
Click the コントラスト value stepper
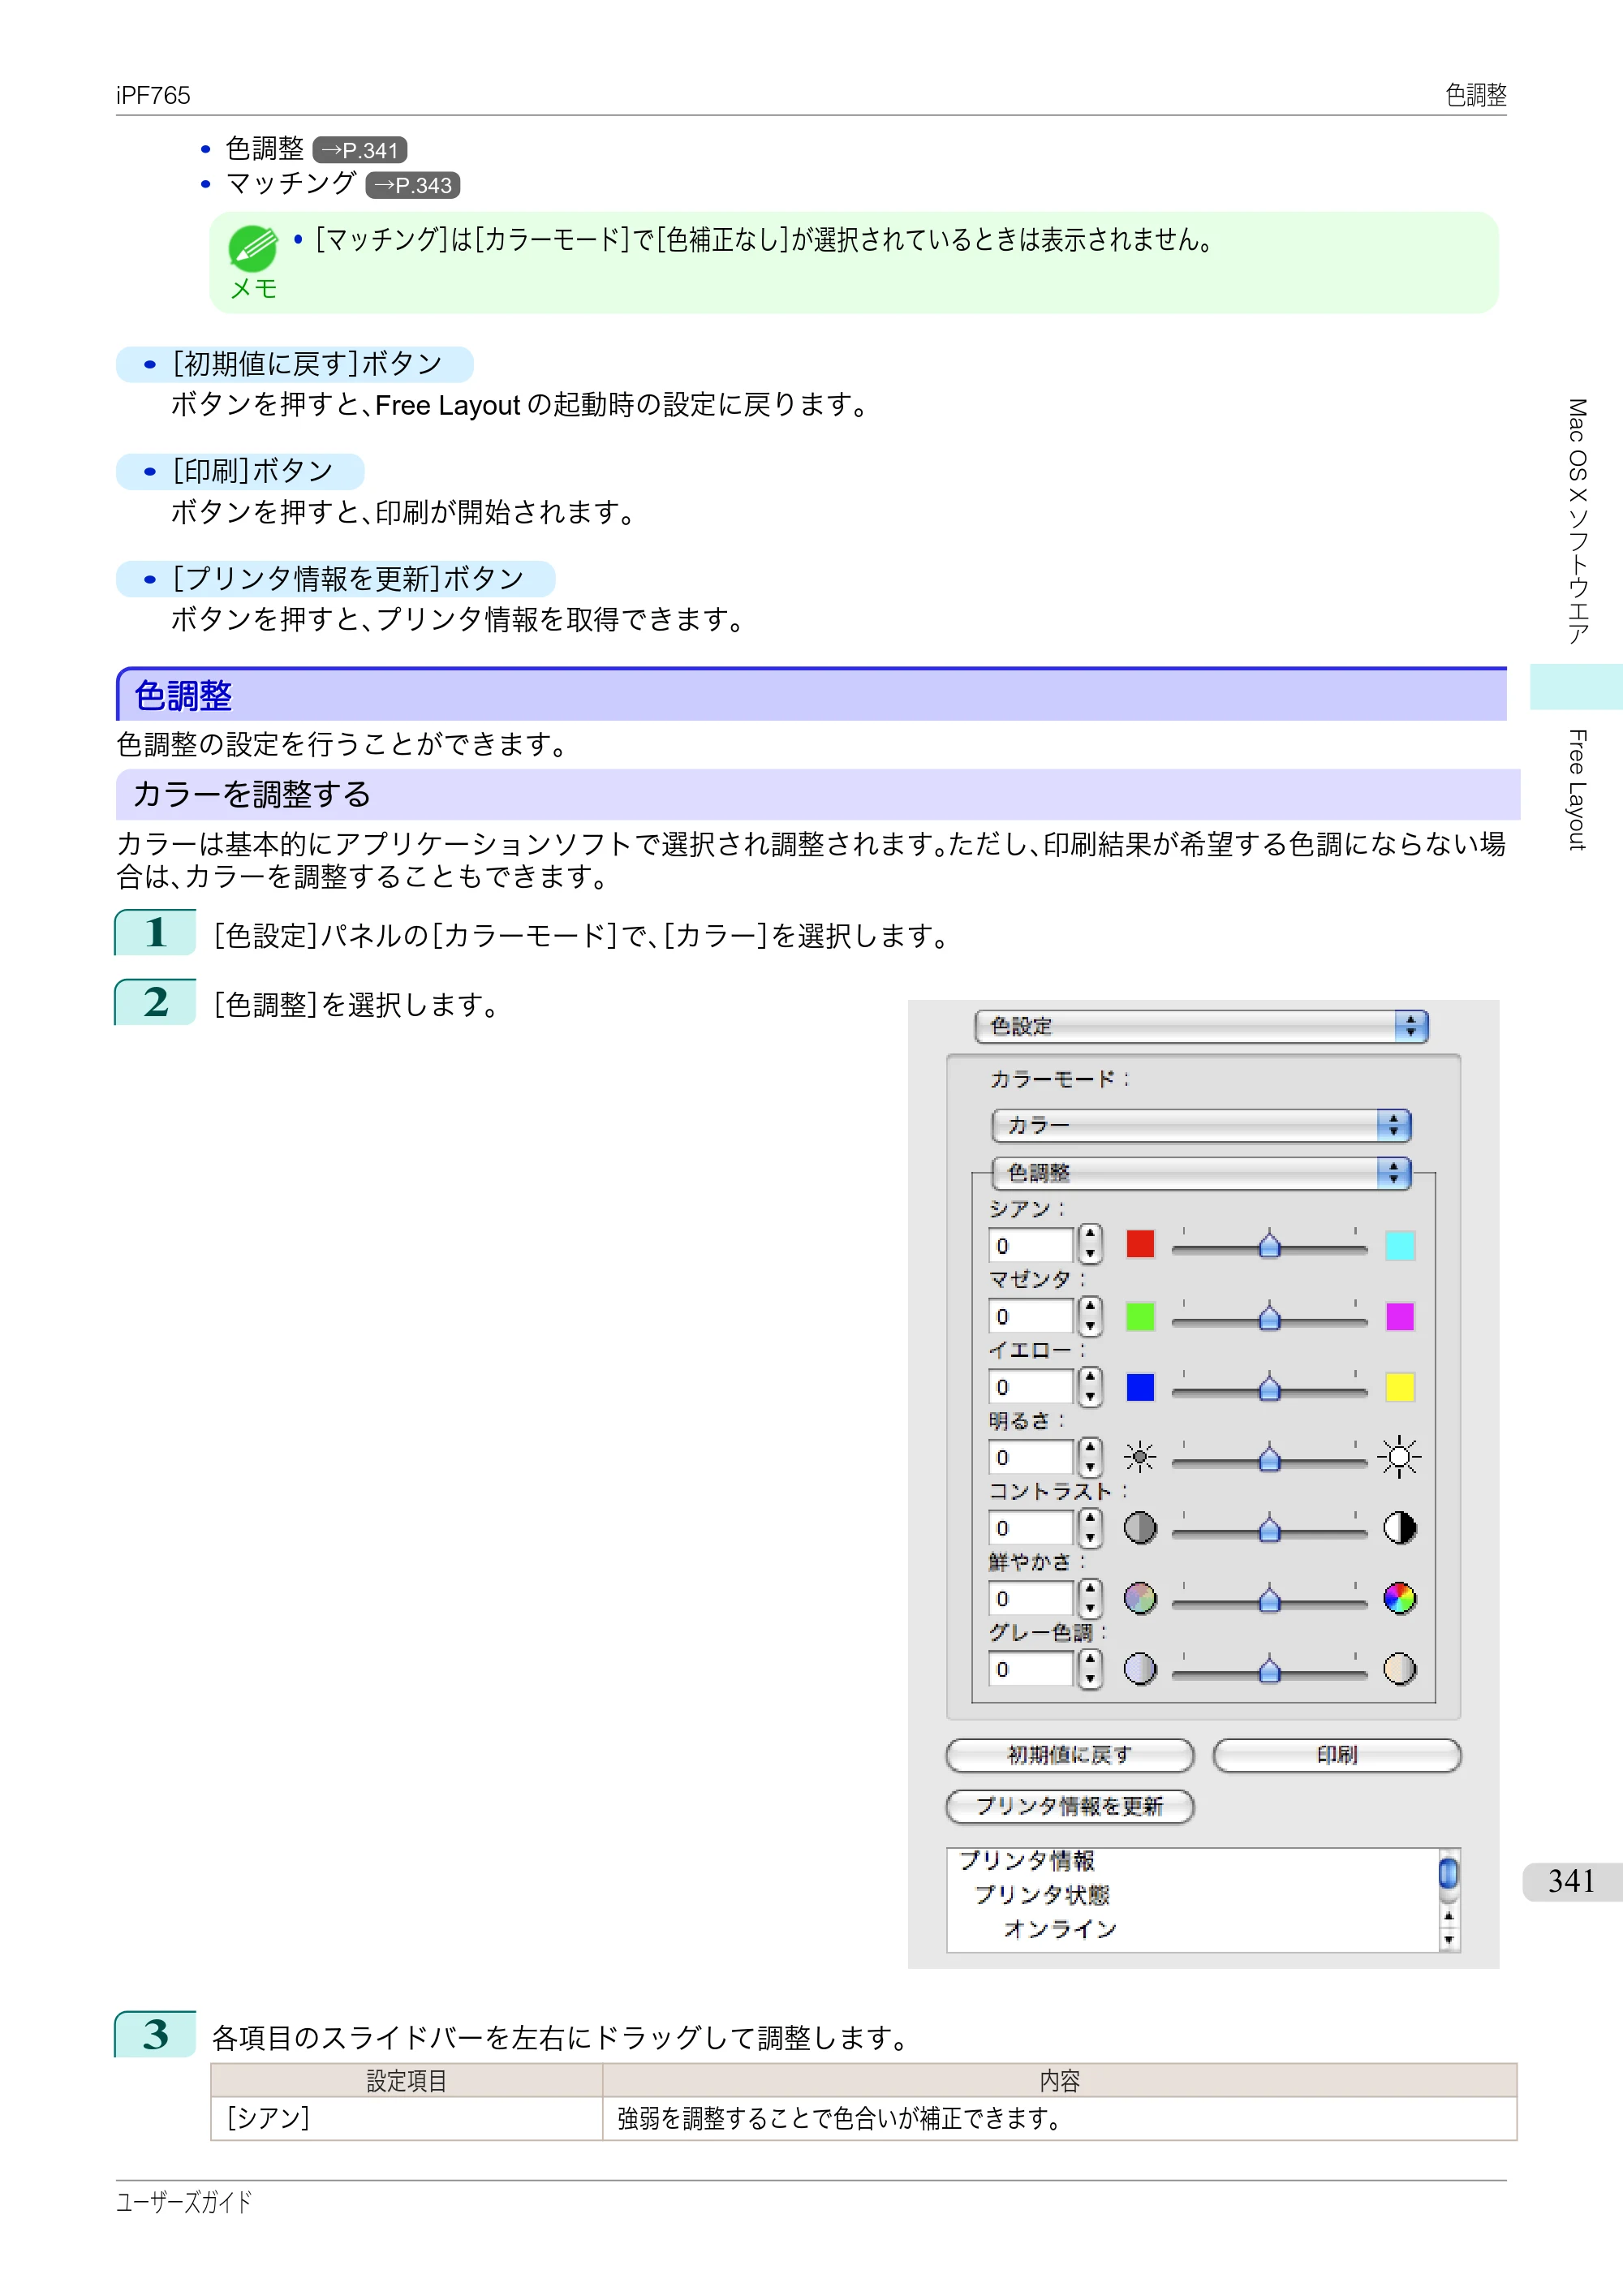pos(1091,1527)
